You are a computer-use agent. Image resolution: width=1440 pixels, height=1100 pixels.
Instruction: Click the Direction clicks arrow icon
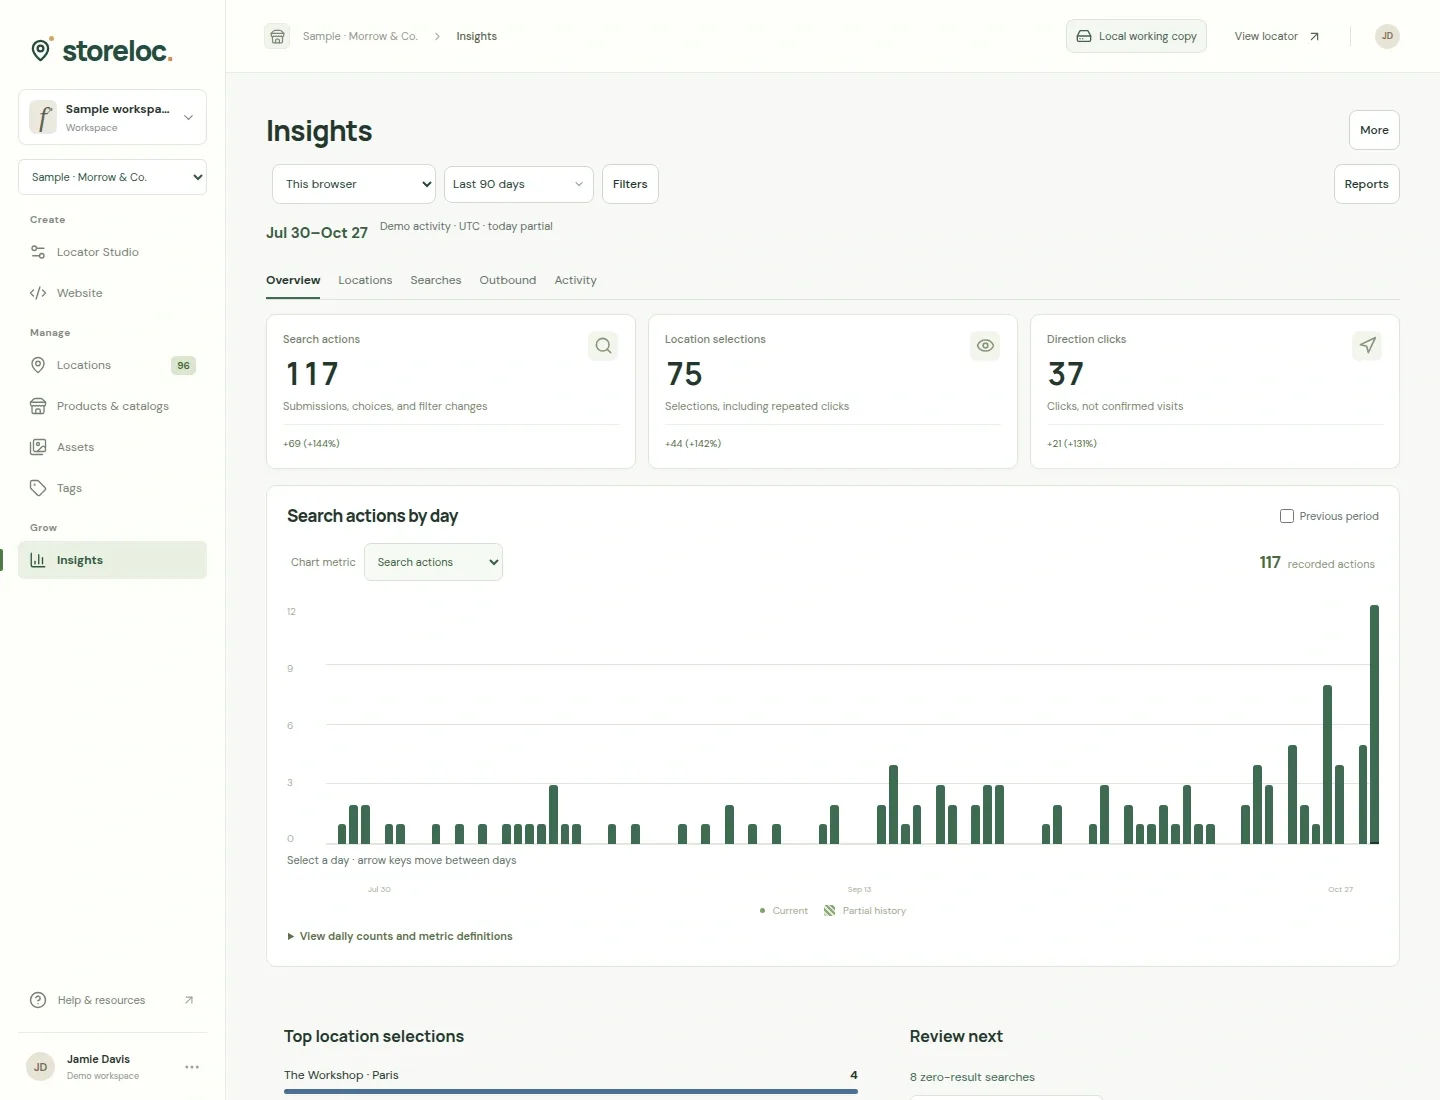(1367, 346)
